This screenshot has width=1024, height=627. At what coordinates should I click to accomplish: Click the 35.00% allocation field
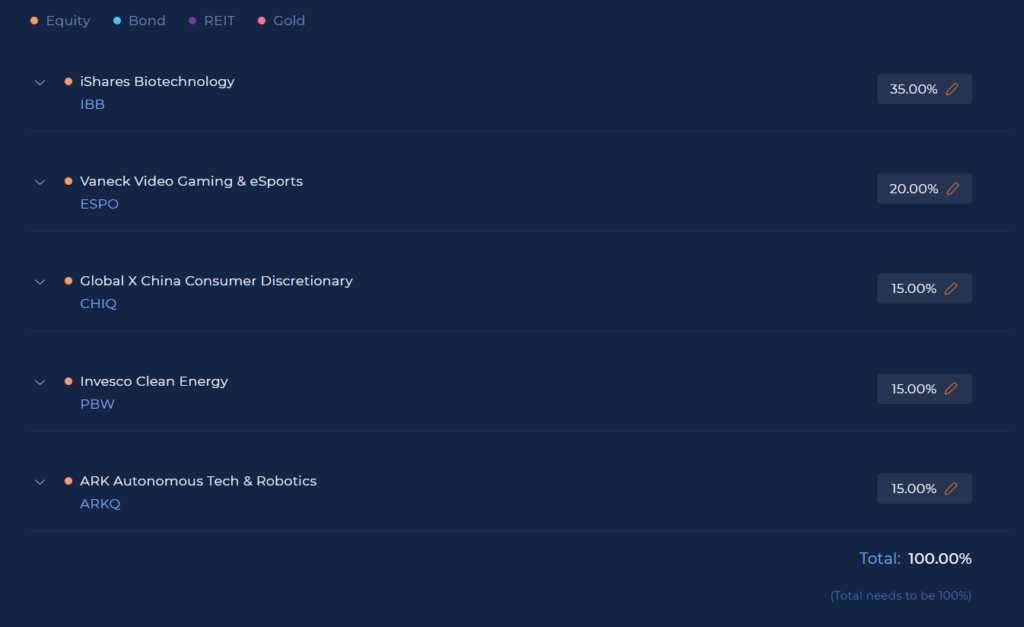pos(924,89)
